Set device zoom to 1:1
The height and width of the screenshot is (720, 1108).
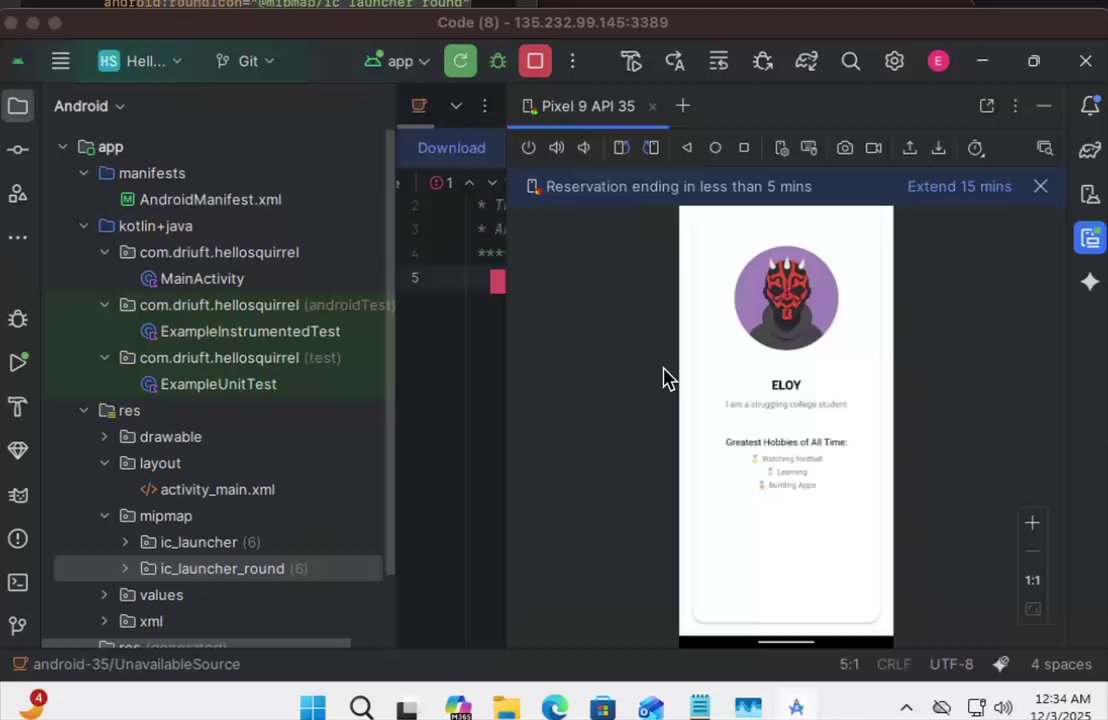click(1032, 580)
